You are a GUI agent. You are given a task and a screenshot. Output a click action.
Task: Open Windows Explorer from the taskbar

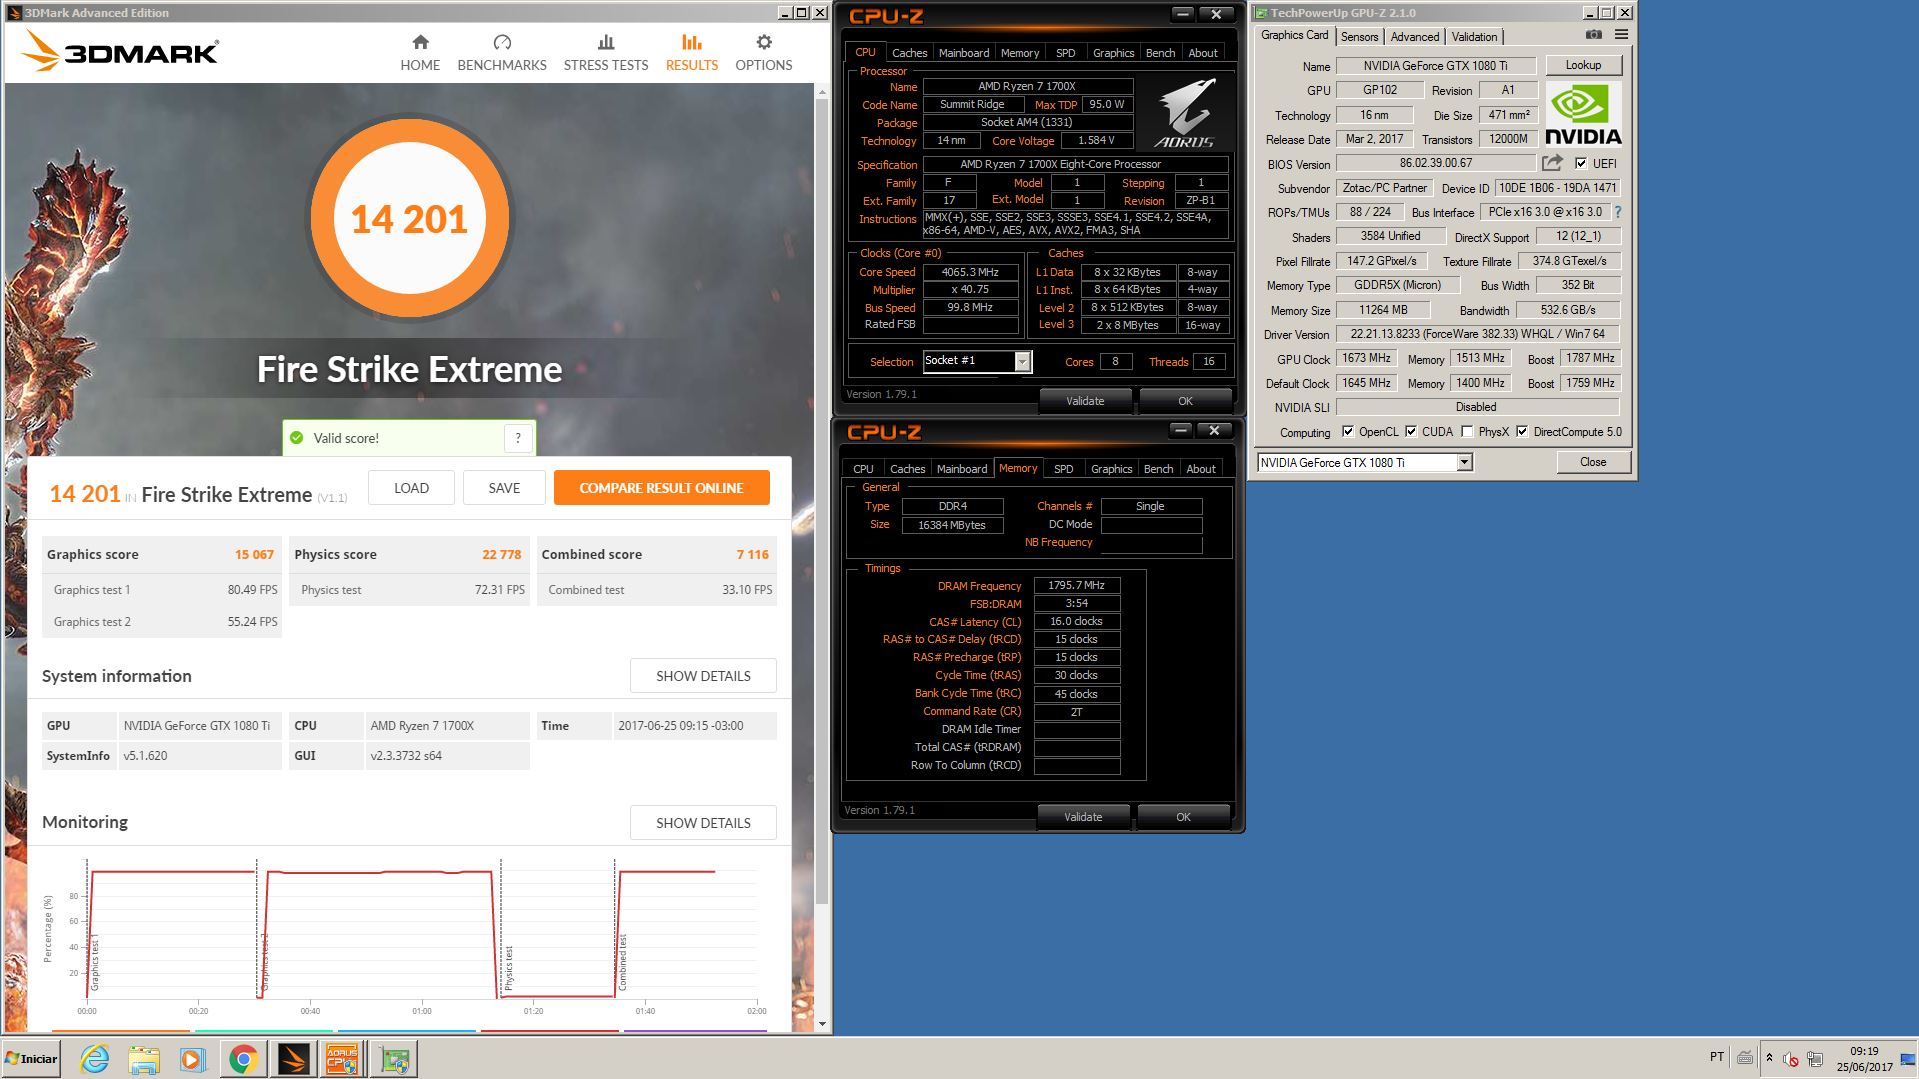(144, 1059)
